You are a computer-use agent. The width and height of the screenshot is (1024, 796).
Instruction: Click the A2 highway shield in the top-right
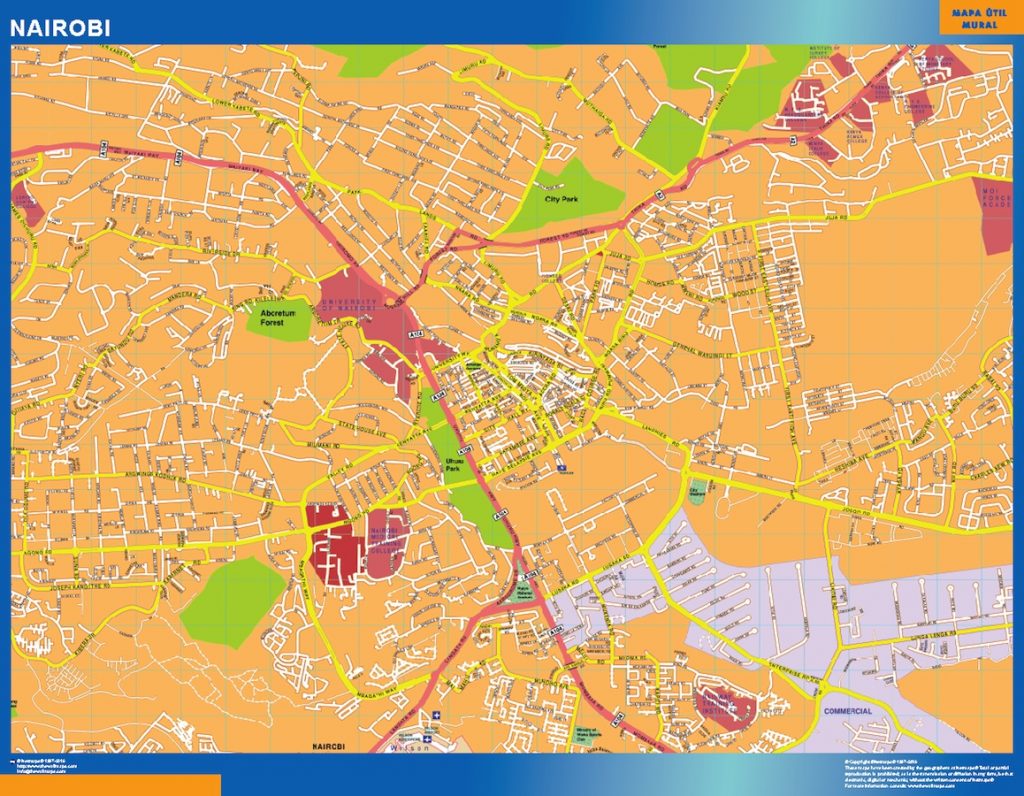point(792,141)
